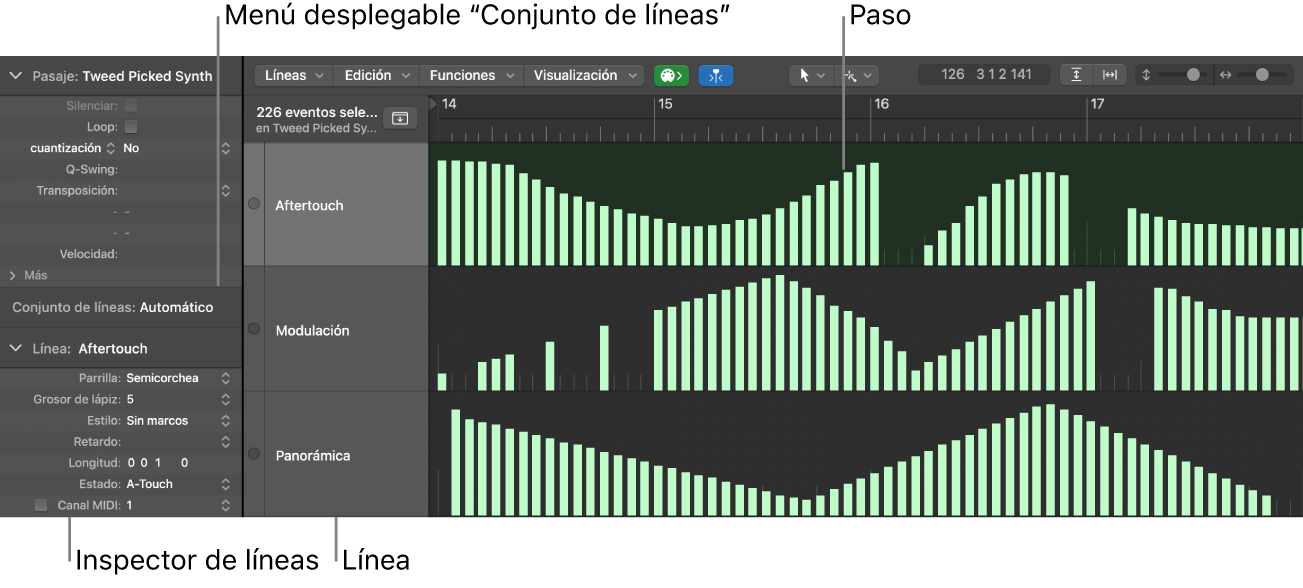Open the secondary pencil tool menu
The image size is (1303, 588).
pyautogui.click(x=858, y=75)
